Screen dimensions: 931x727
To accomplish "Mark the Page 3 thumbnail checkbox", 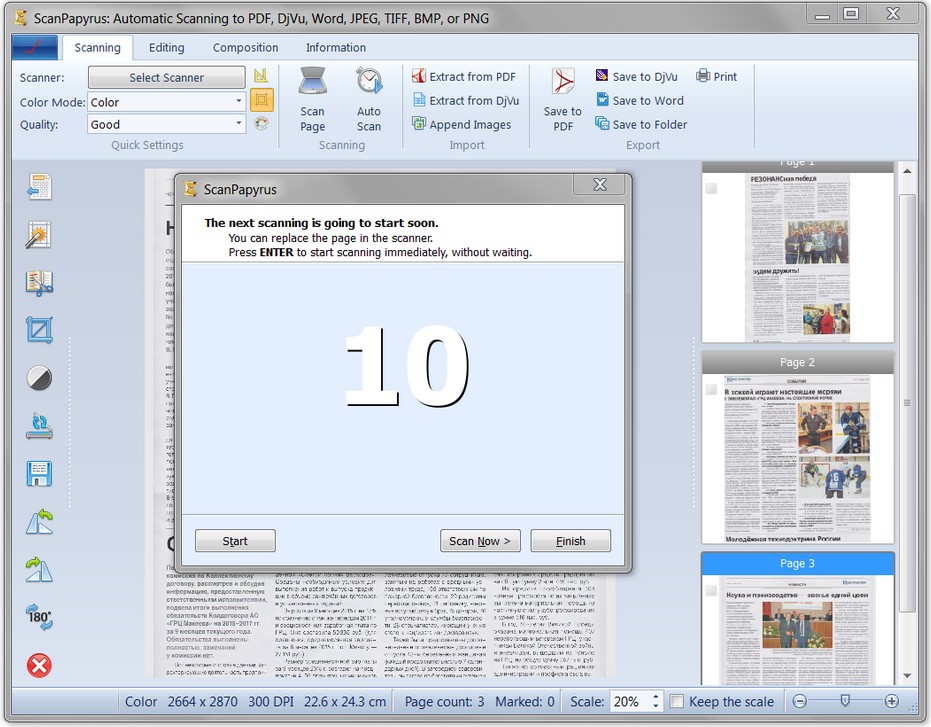I will tap(711, 590).
